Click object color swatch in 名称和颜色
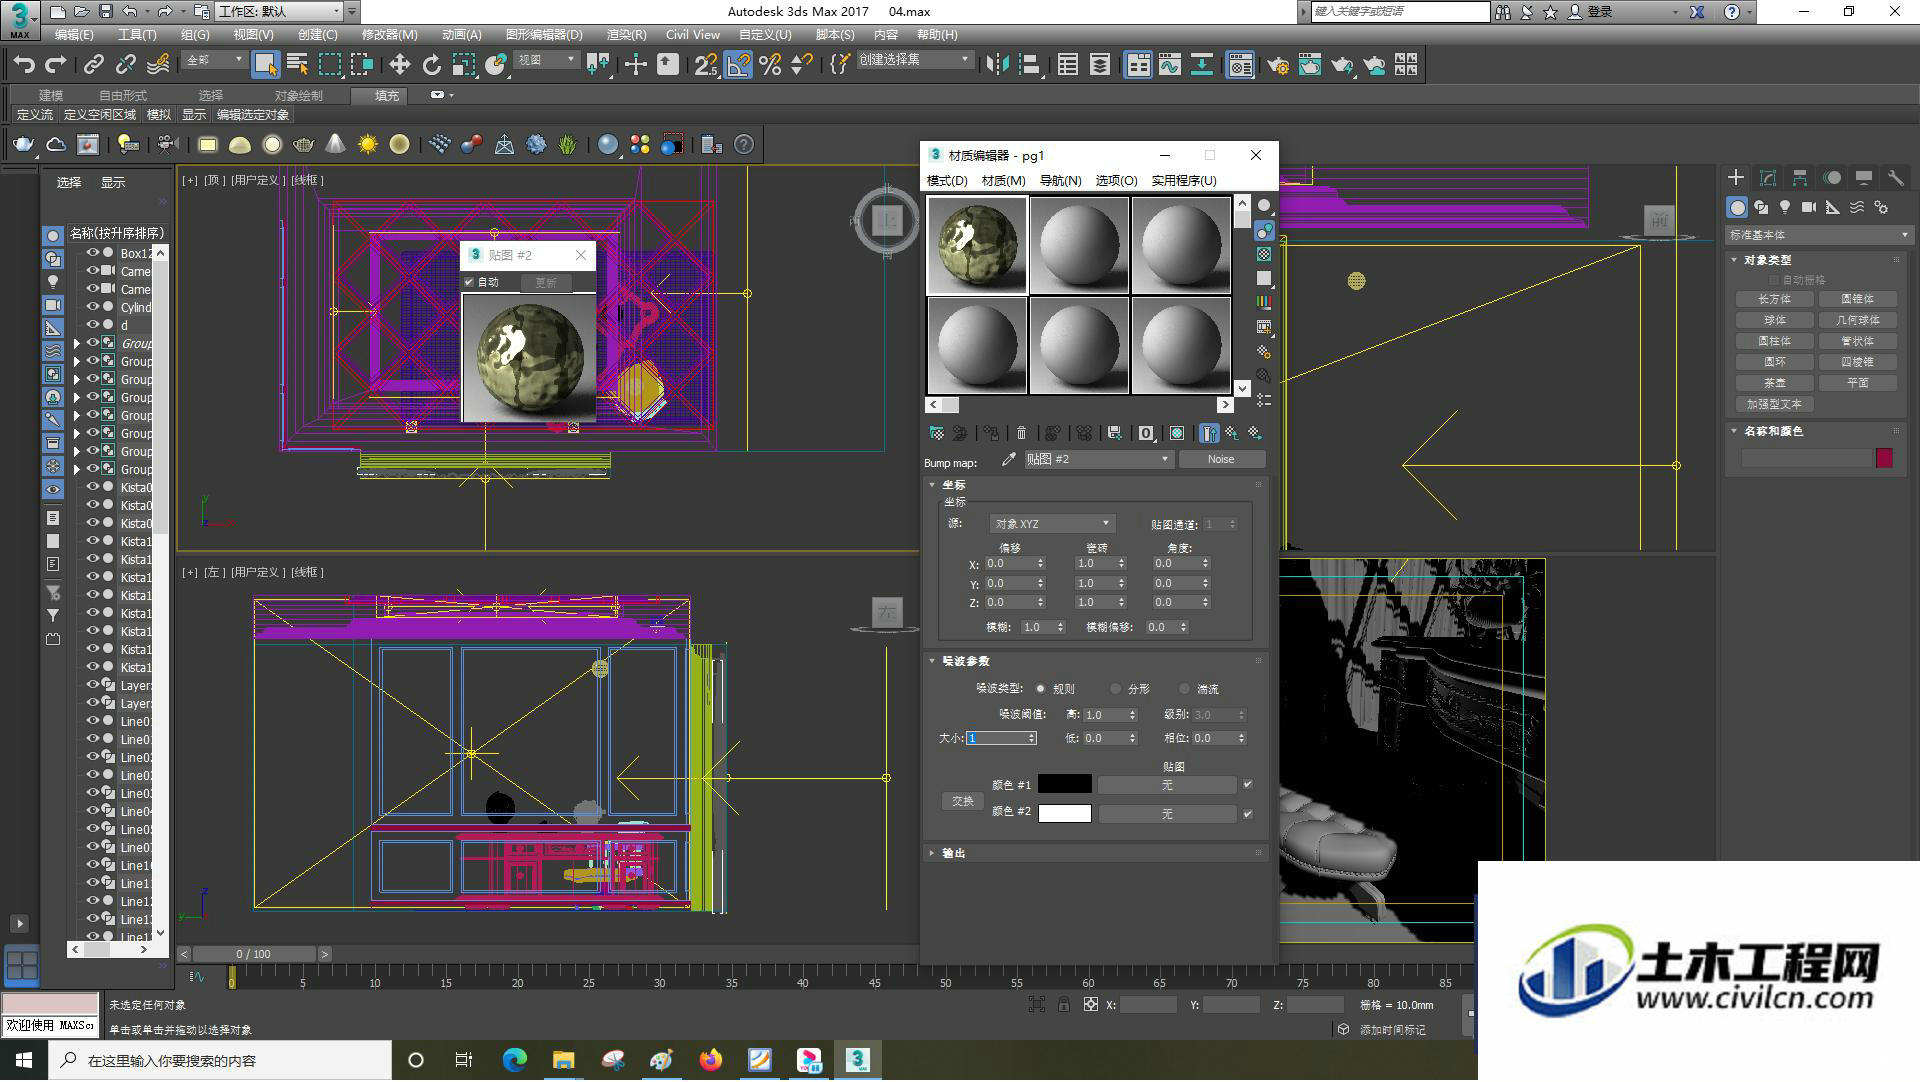Screen dimensions: 1920x1082 point(1884,458)
